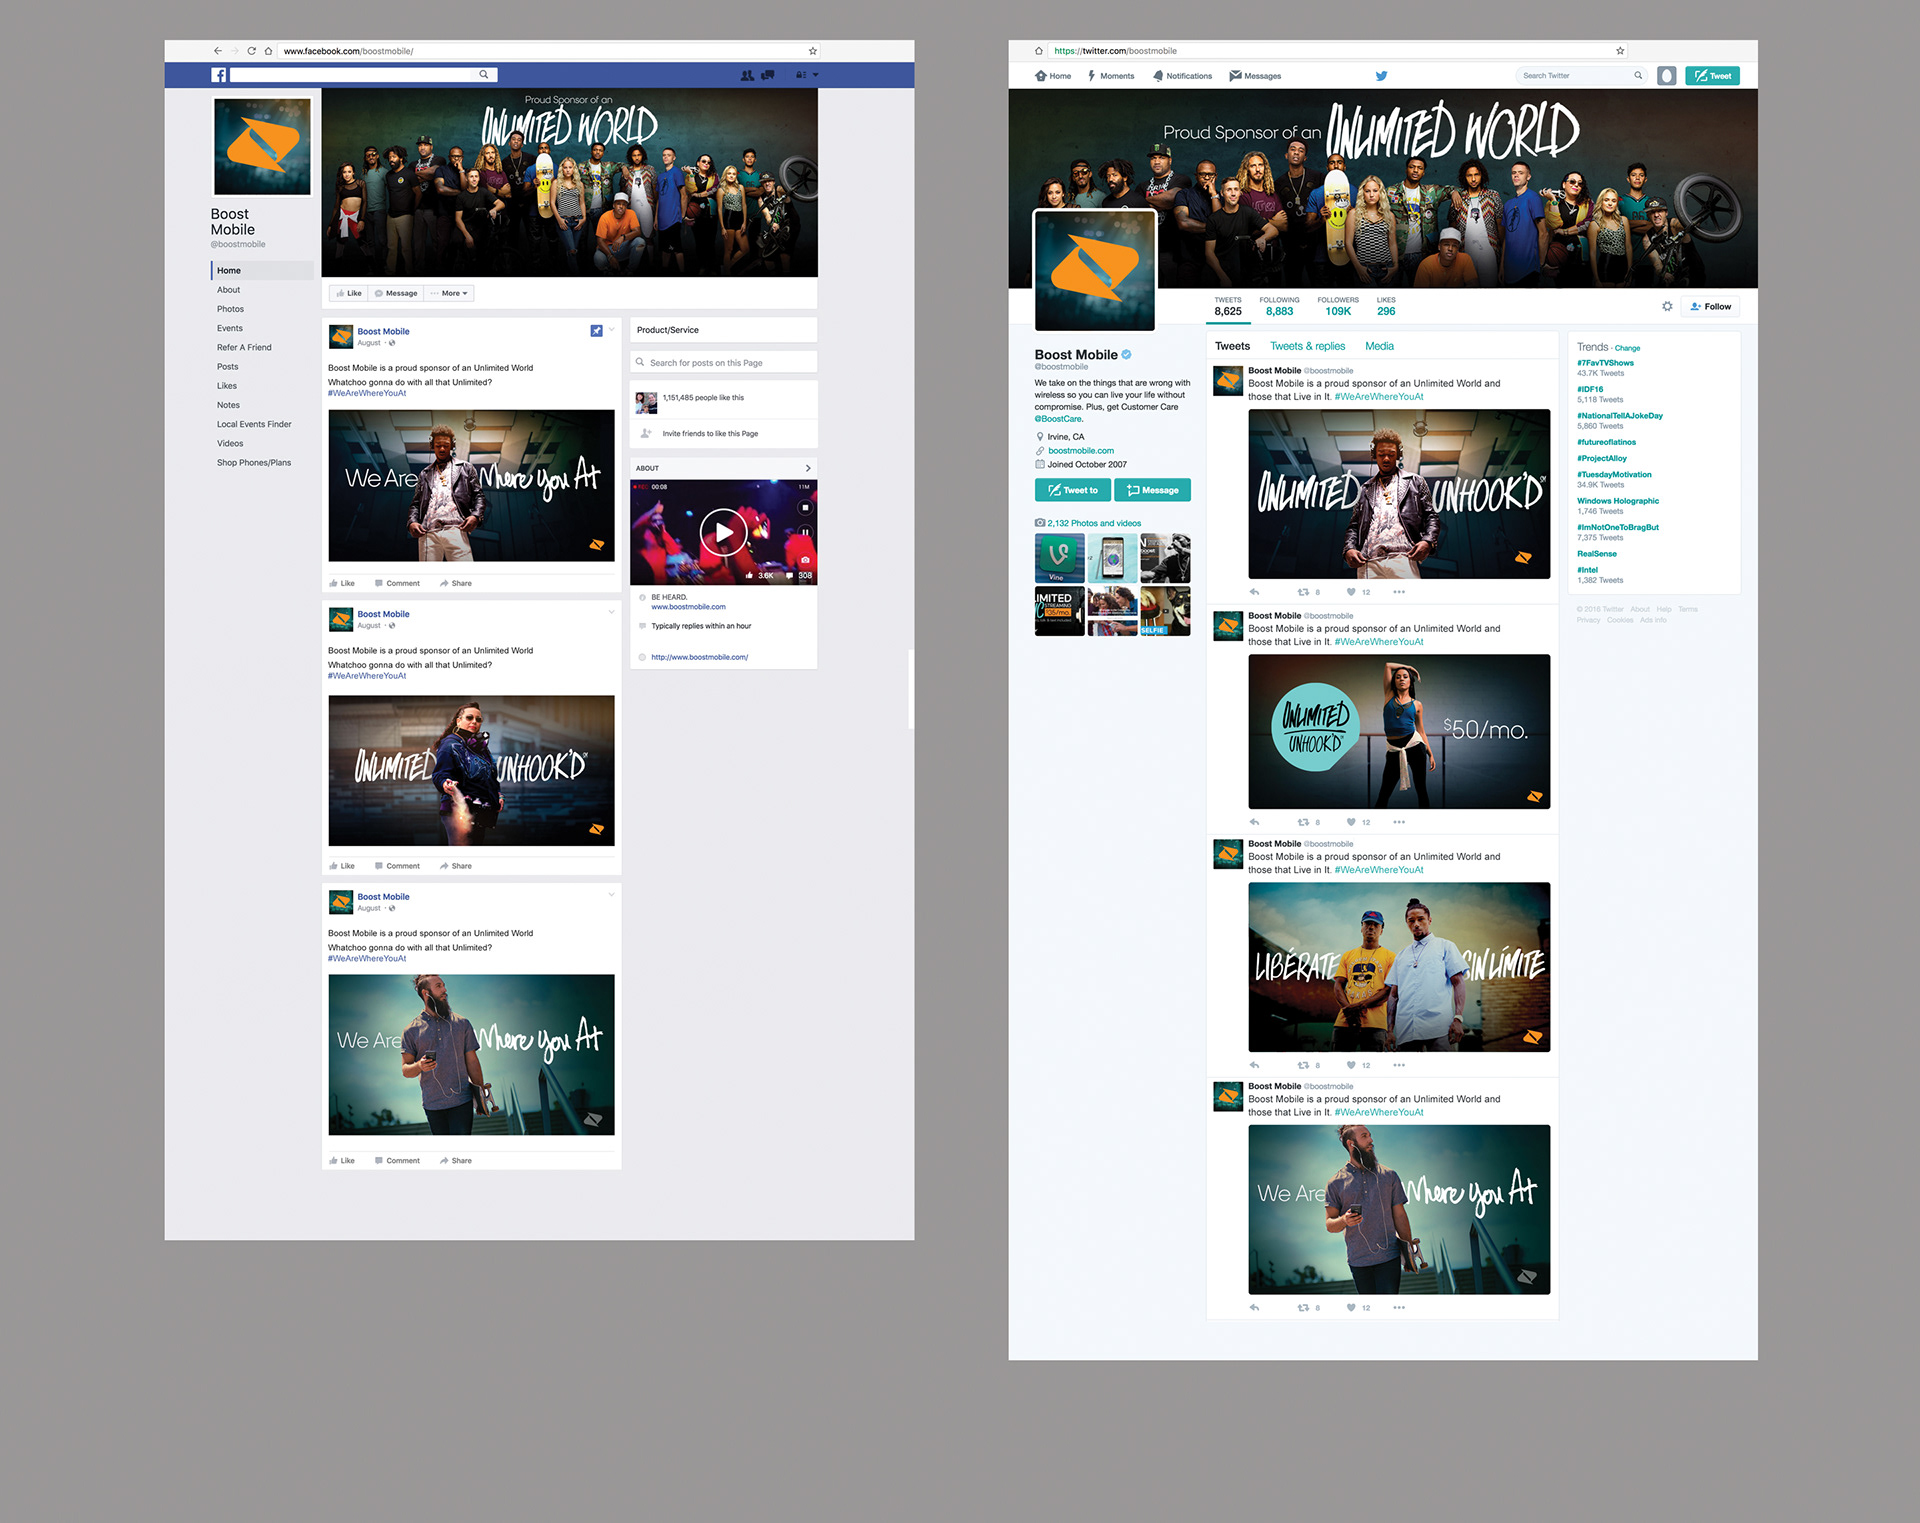Open 2,132 Photos and videos link

pyautogui.click(x=1094, y=523)
